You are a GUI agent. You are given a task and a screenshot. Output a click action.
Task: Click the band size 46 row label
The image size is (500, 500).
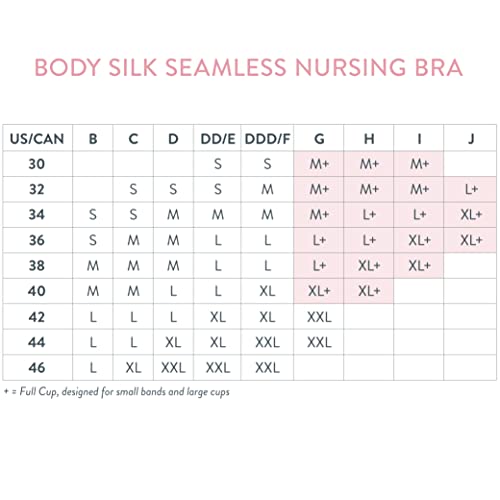[37, 368]
